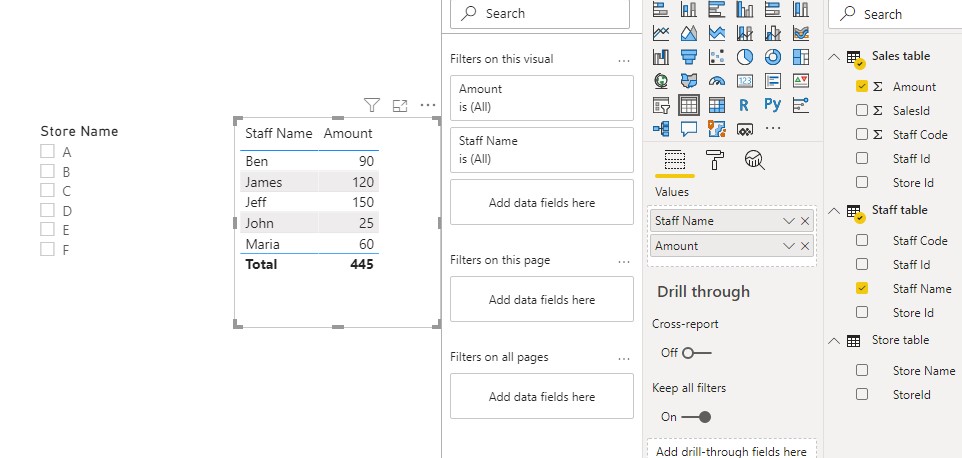Choose the scatter chart visual

point(717,57)
